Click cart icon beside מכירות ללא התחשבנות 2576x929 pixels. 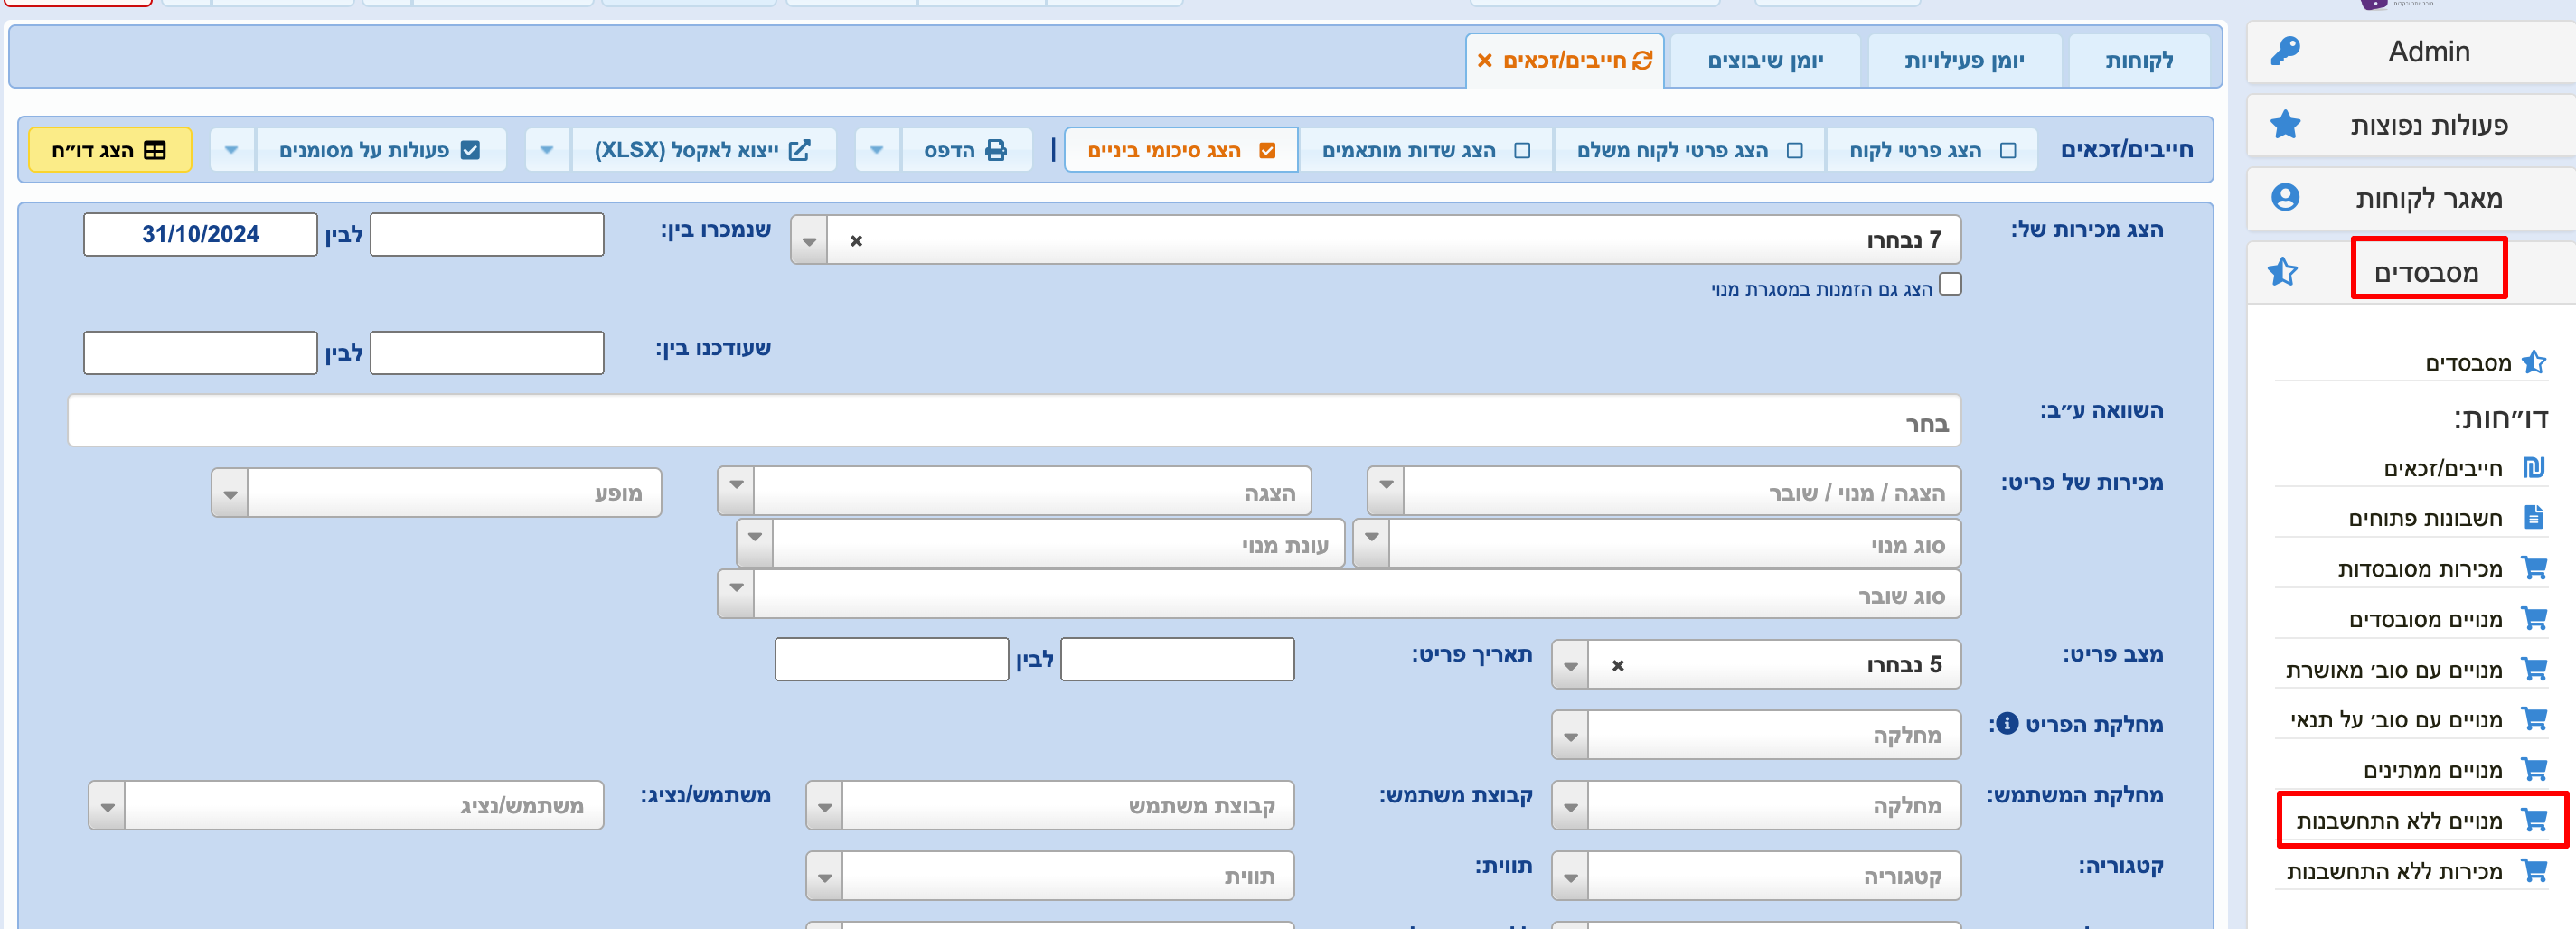click(x=2534, y=871)
